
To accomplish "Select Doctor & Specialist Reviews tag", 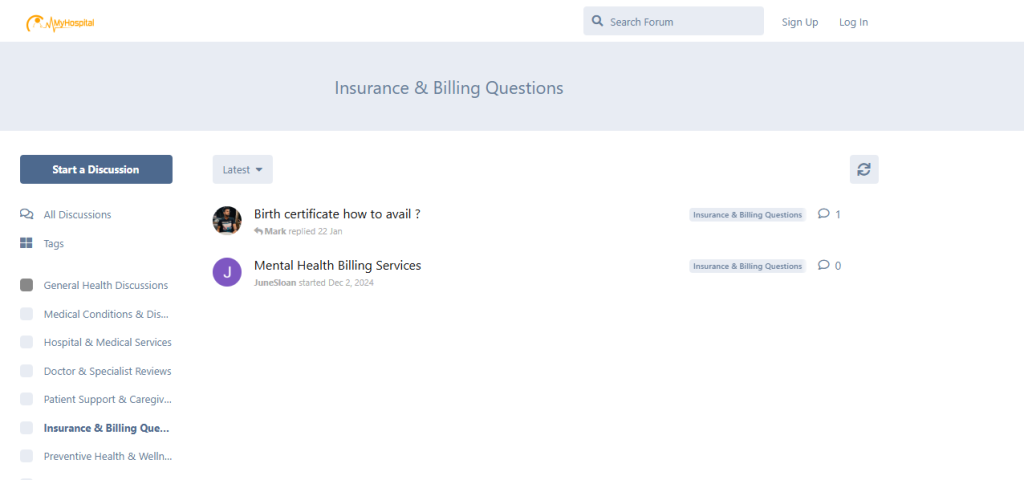I will (x=108, y=371).
